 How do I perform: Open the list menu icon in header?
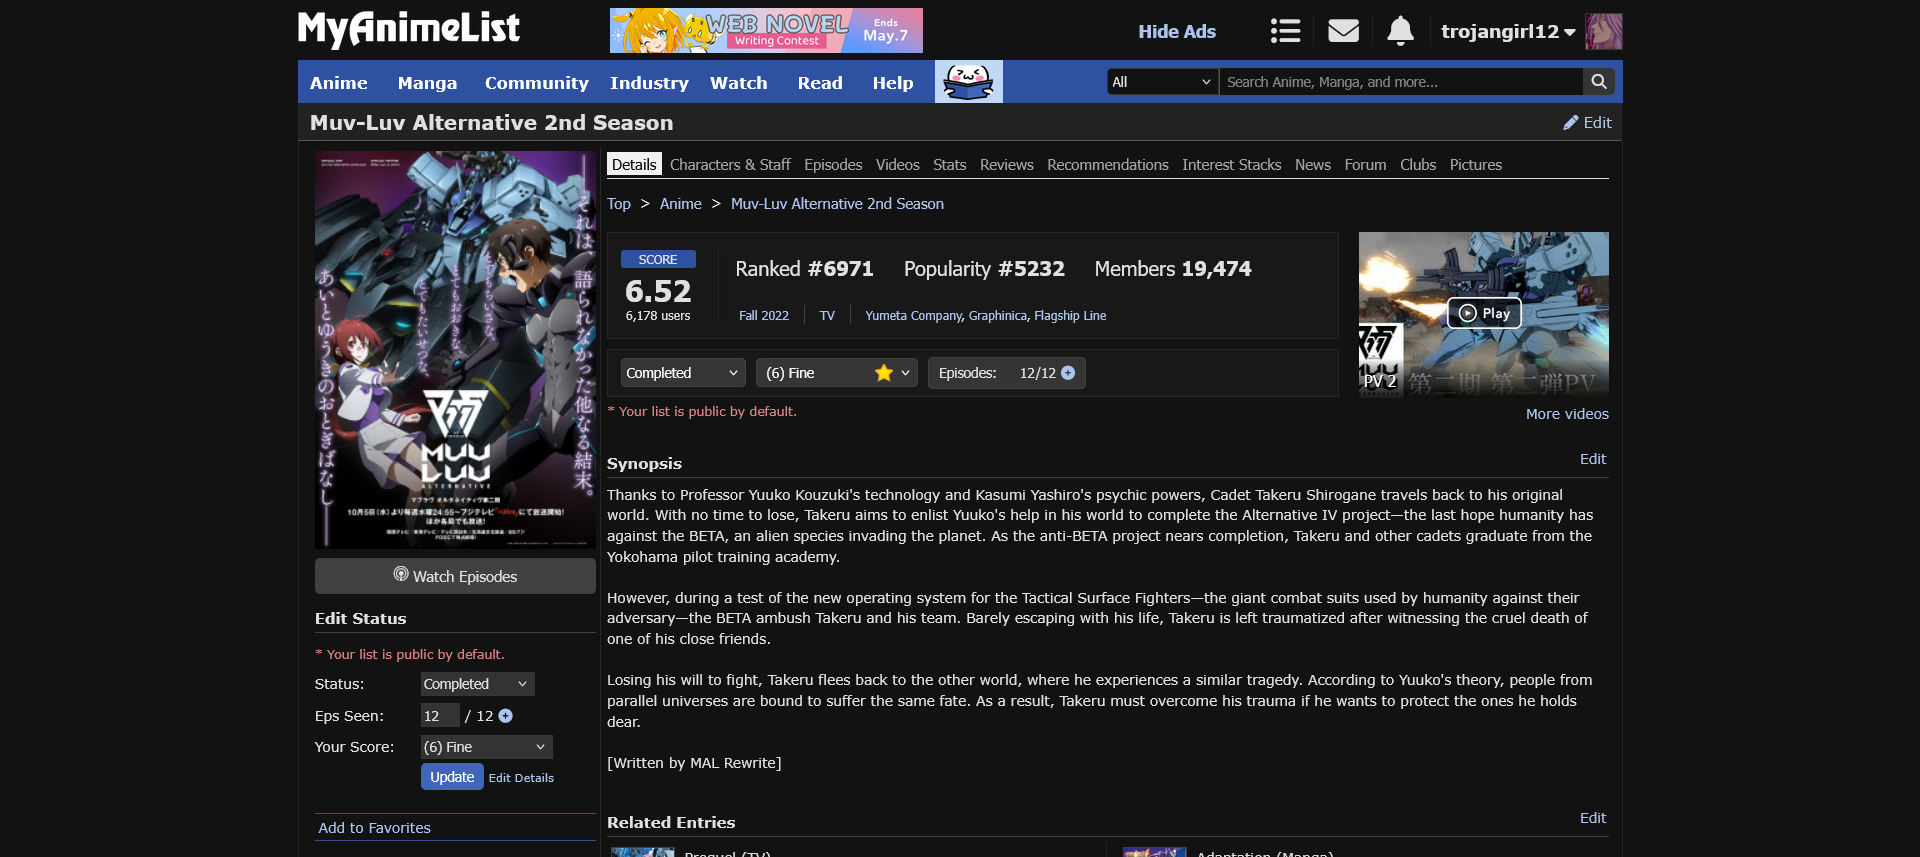(x=1285, y=31)
